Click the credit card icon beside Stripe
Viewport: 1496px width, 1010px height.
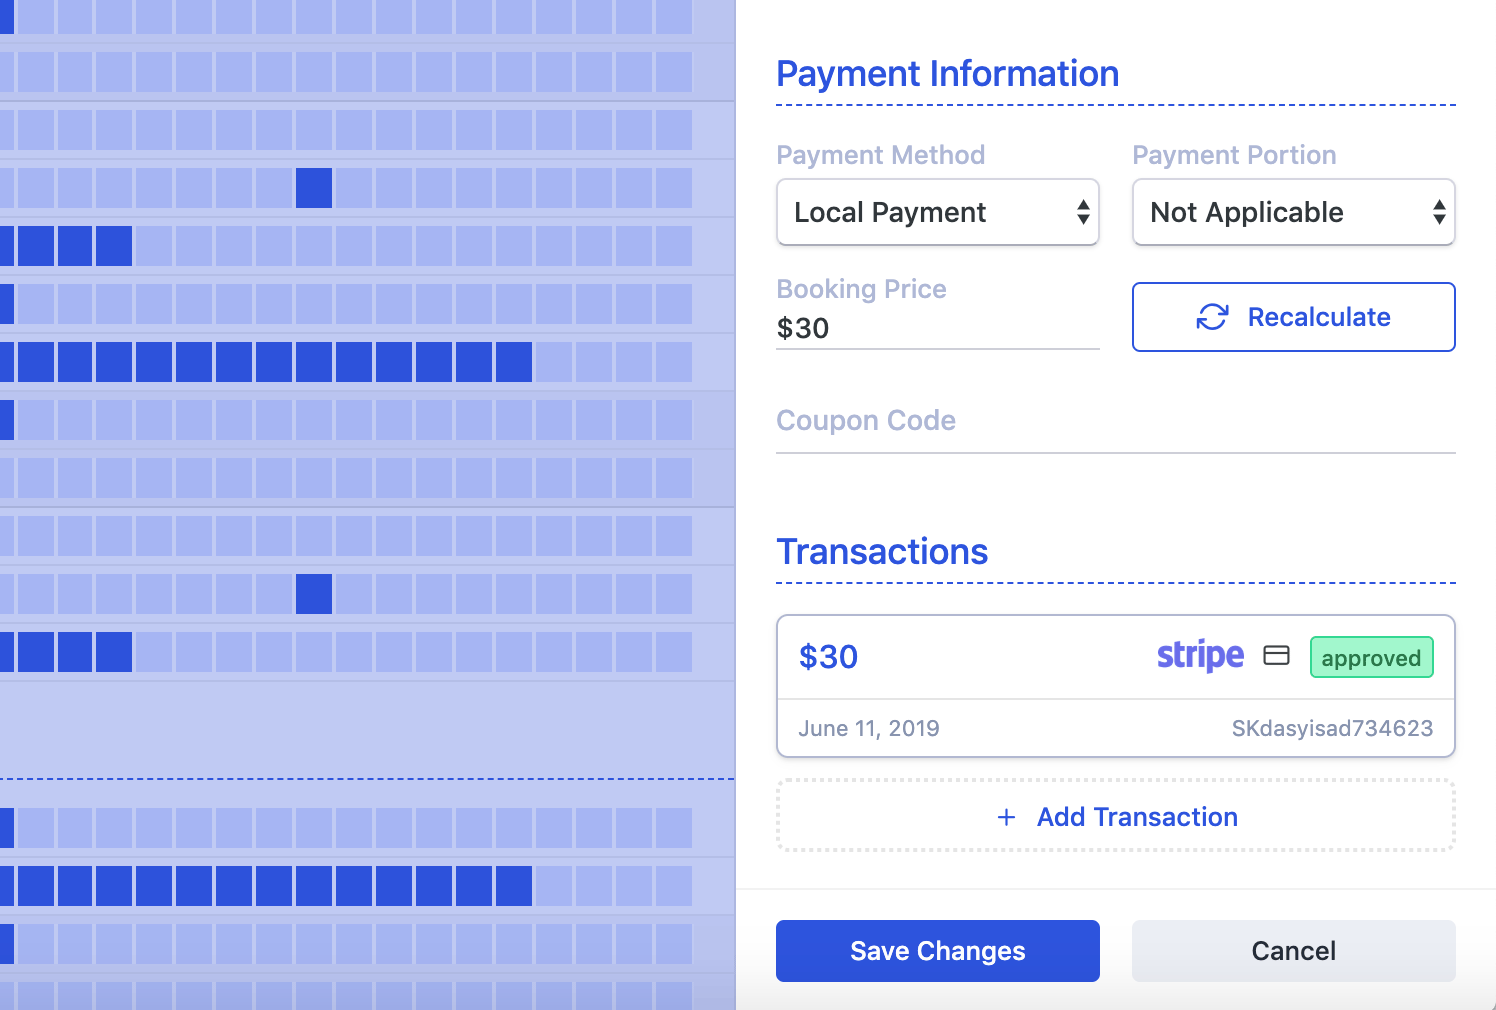[x=1277, y=657]
